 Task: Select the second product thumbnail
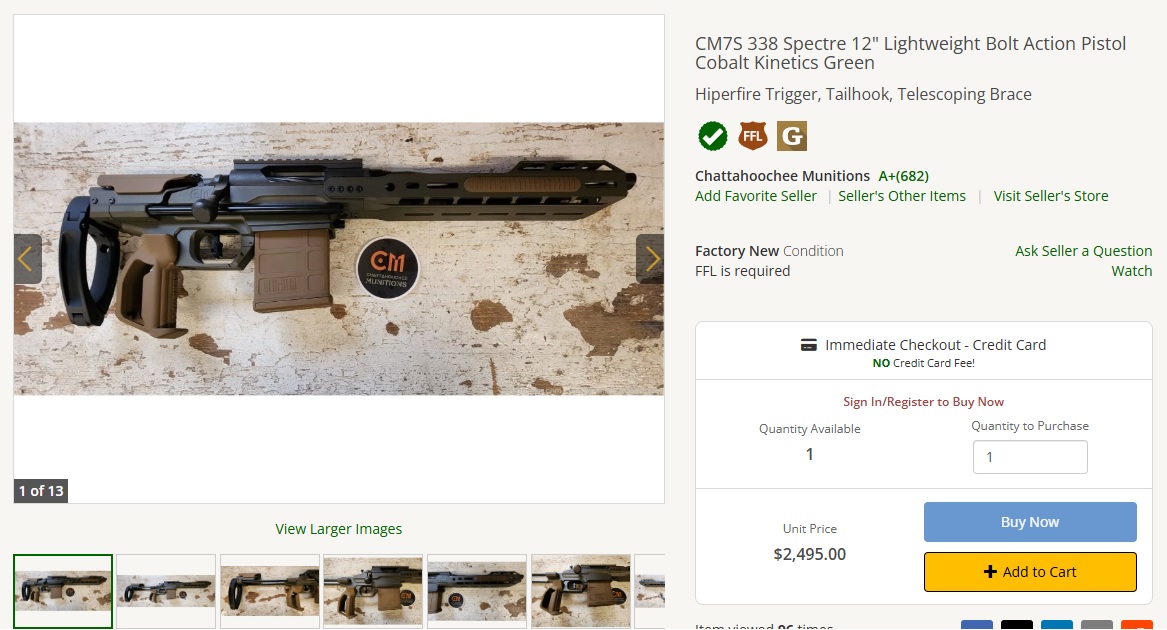click(166, 591)
